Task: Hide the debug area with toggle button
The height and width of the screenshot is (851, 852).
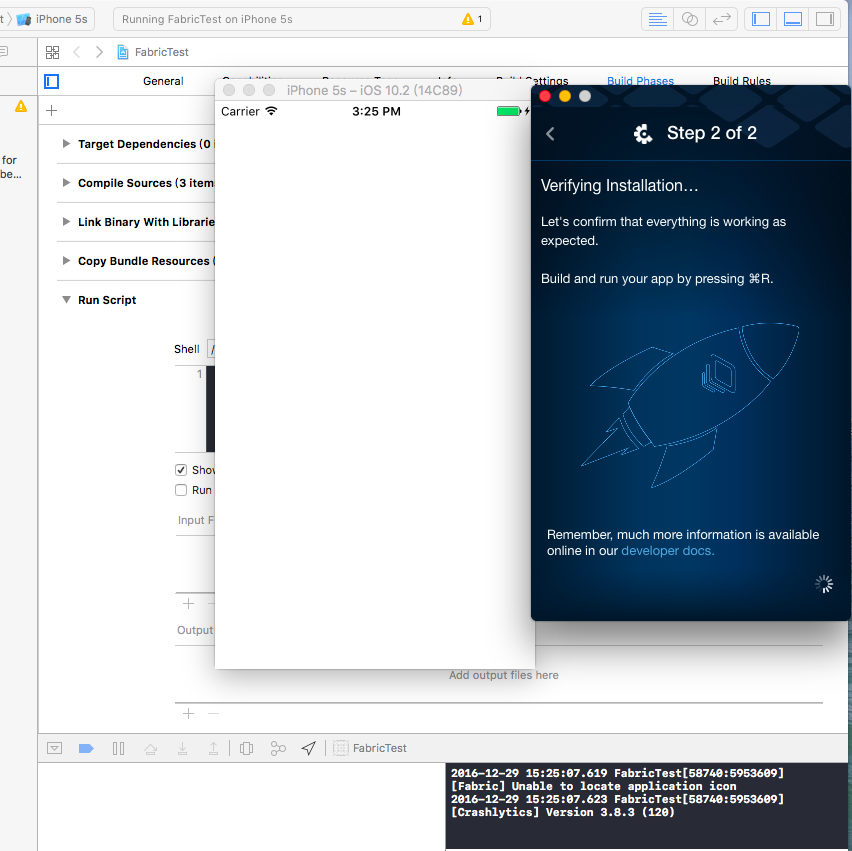Action: click(x=55, y=748)
